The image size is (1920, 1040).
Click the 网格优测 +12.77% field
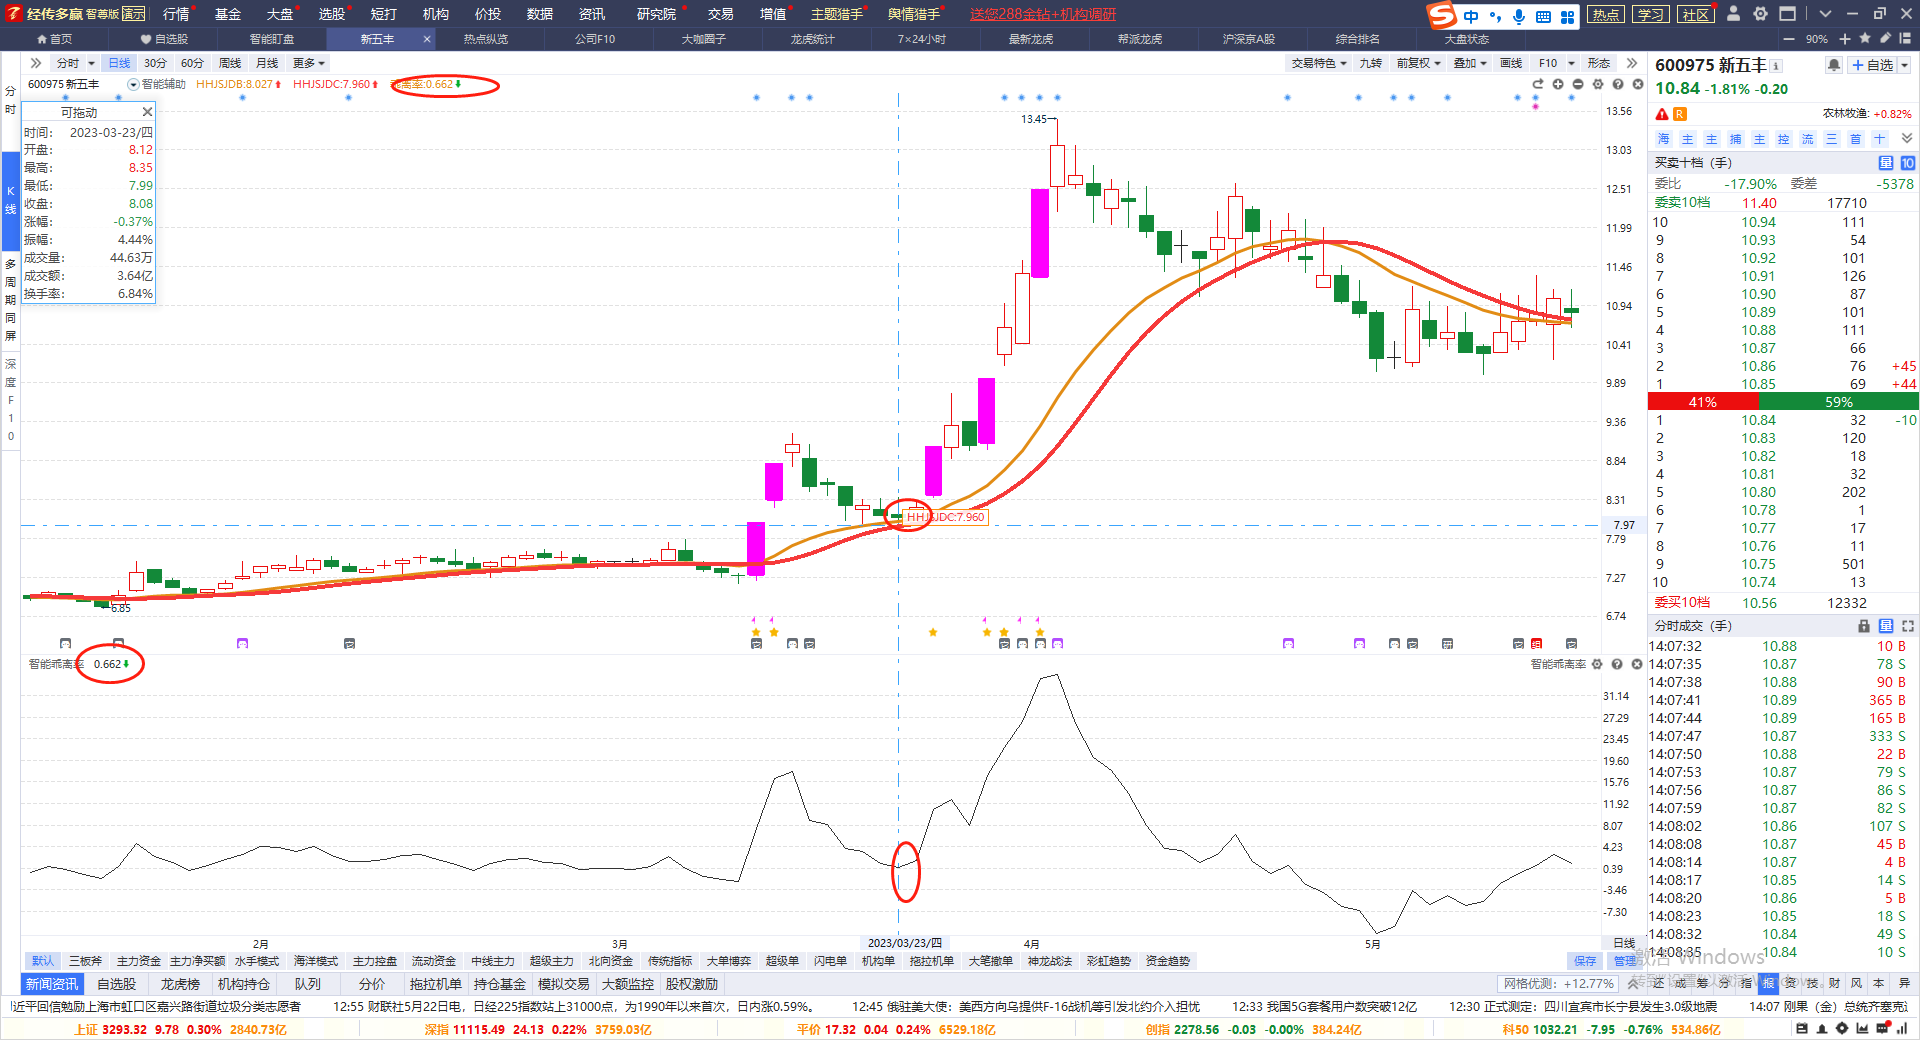[1558, 984]
